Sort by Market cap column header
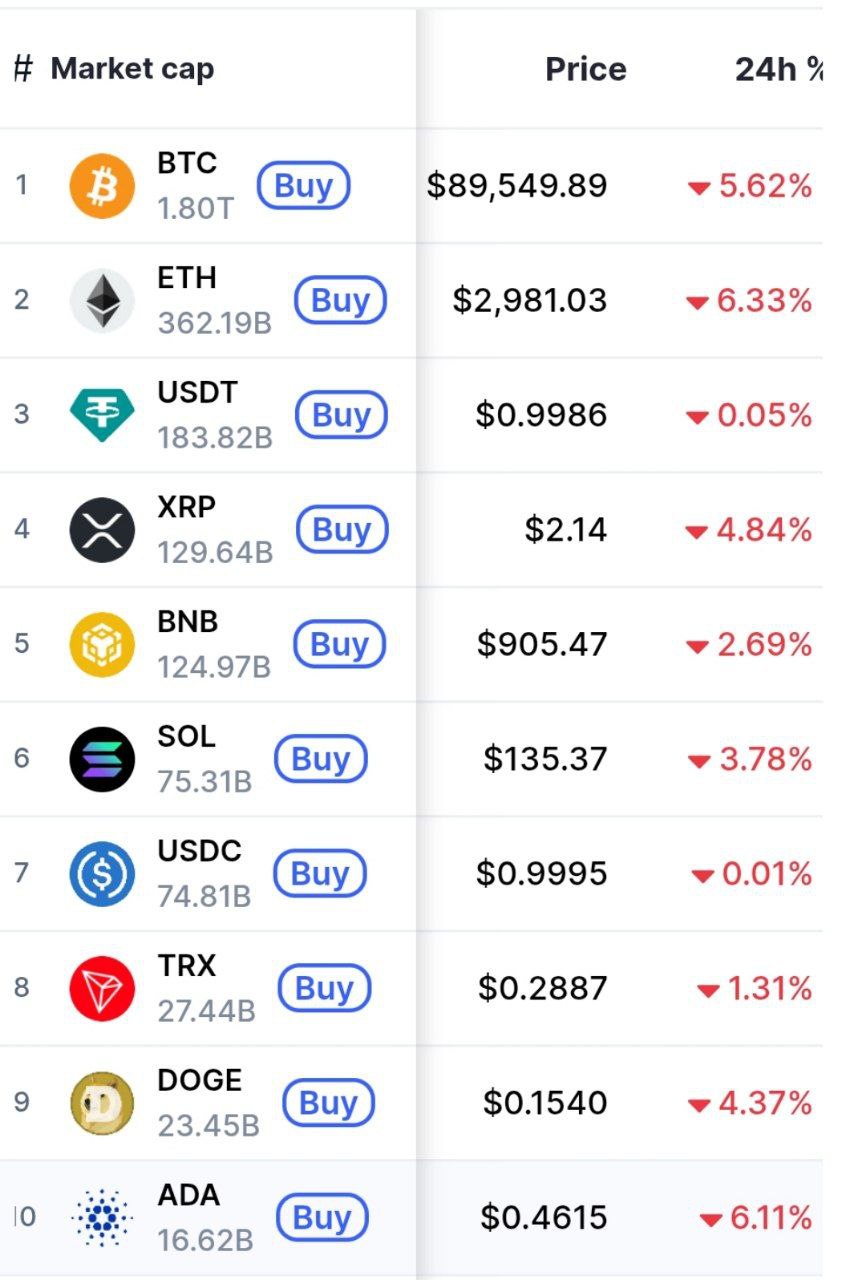Image resolution: width=866 pixels, height=1280 pixels. tap(132, 69)
